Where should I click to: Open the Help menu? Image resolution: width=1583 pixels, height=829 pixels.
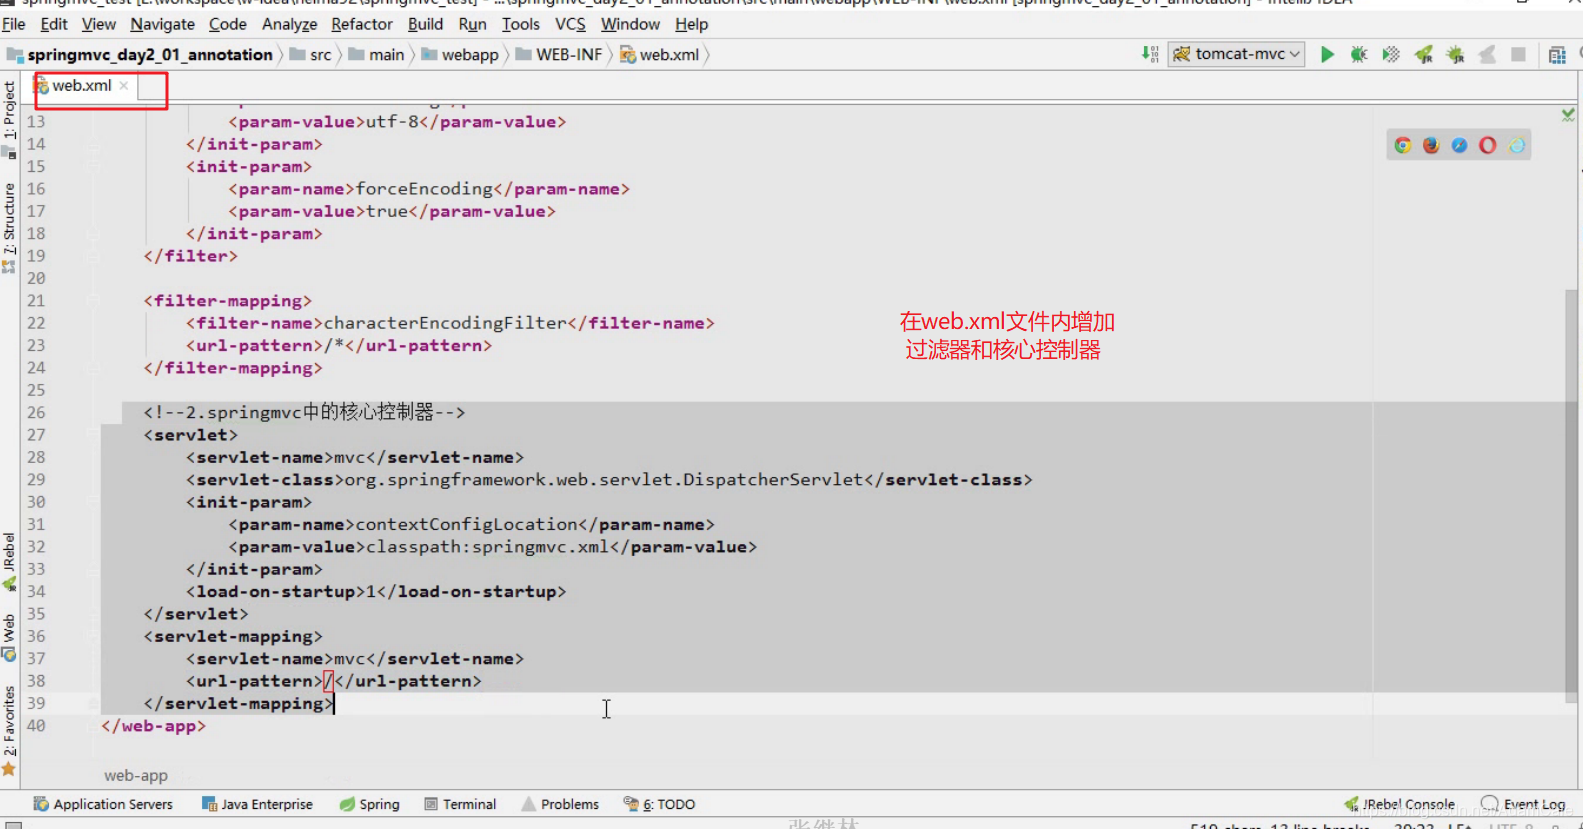(691, 24)
